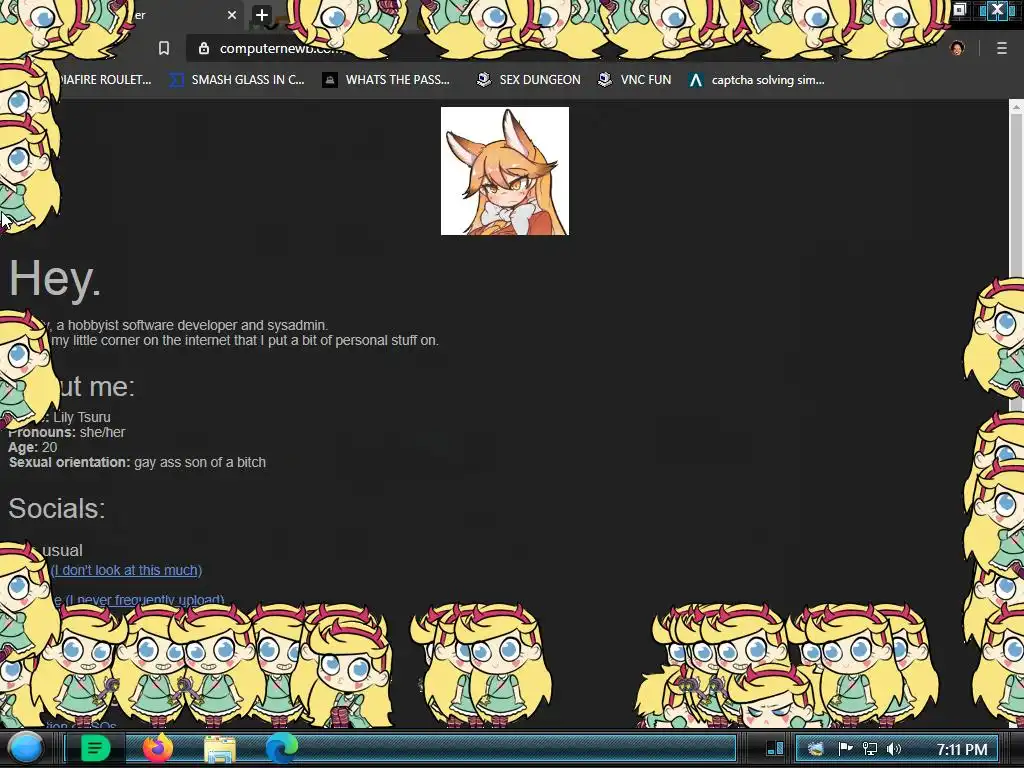
Task: Open the IAFIRE ROULET... bookmark
Action: click(106, 80)
